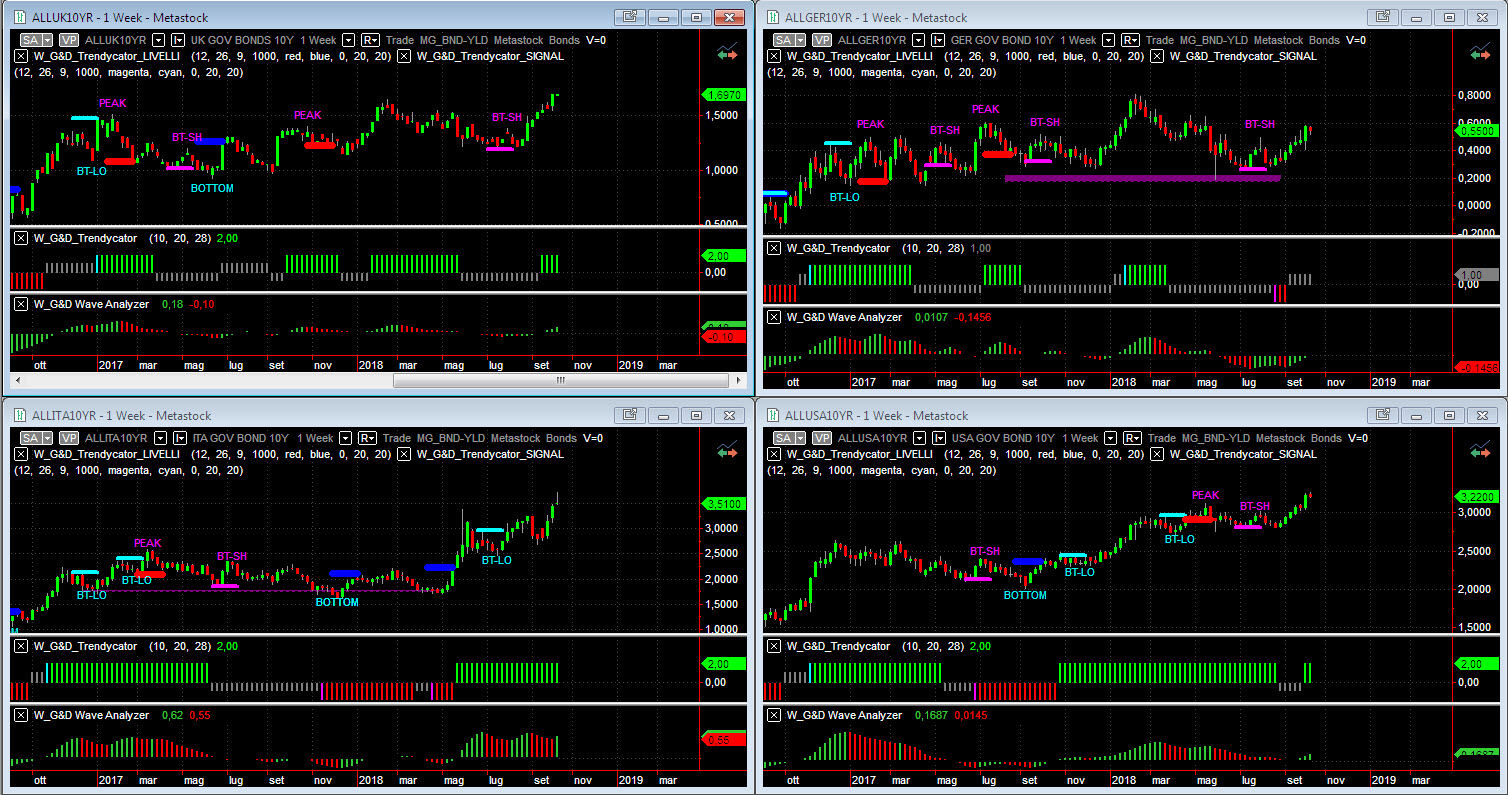Open the symbol dropdown next to ALLGER10YR ticker
Screen dimensions: 1508x795
(x=918, y=40)
